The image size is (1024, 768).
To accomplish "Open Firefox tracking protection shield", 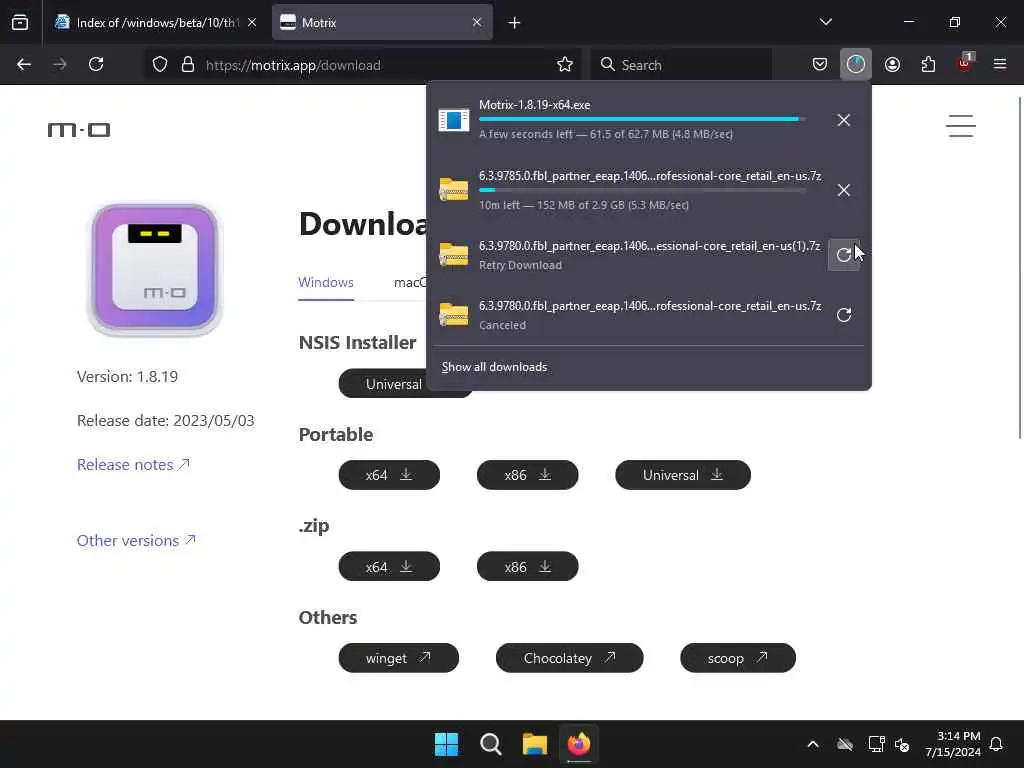I will tap(160, 65).
